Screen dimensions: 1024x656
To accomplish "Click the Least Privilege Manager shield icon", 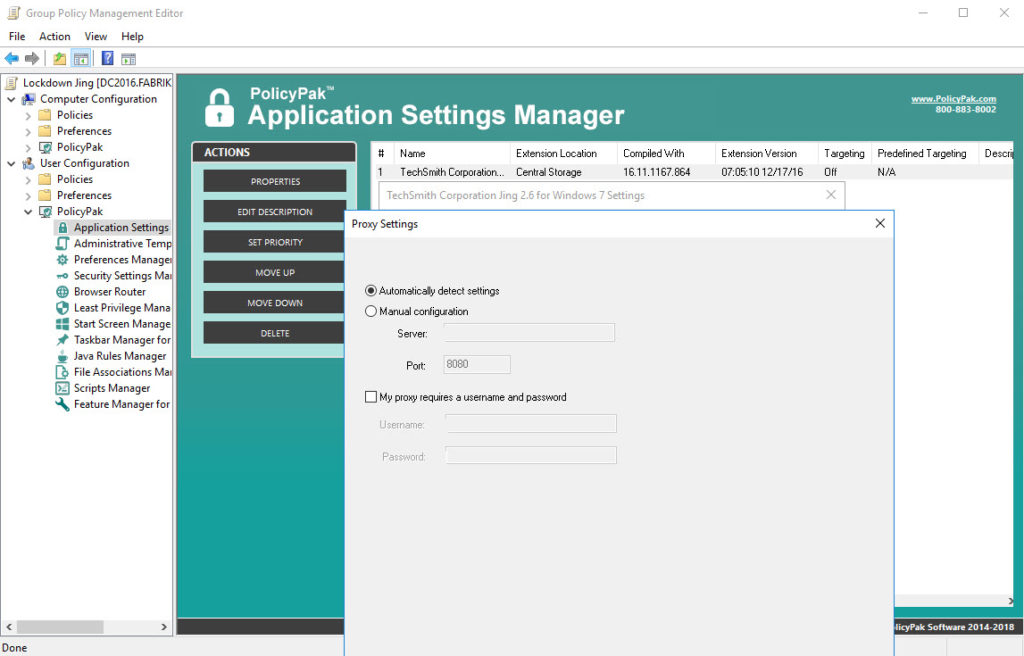I will (63, 308).
